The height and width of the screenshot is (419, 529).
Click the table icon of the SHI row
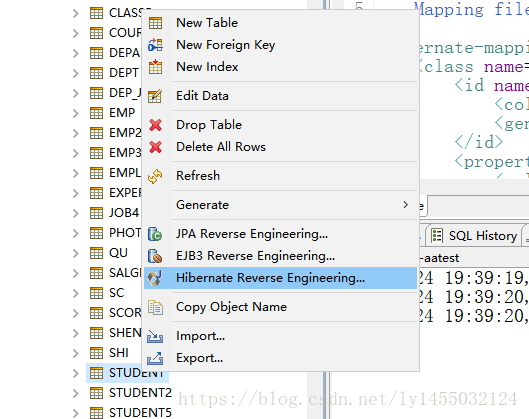[x=96, y=353]
